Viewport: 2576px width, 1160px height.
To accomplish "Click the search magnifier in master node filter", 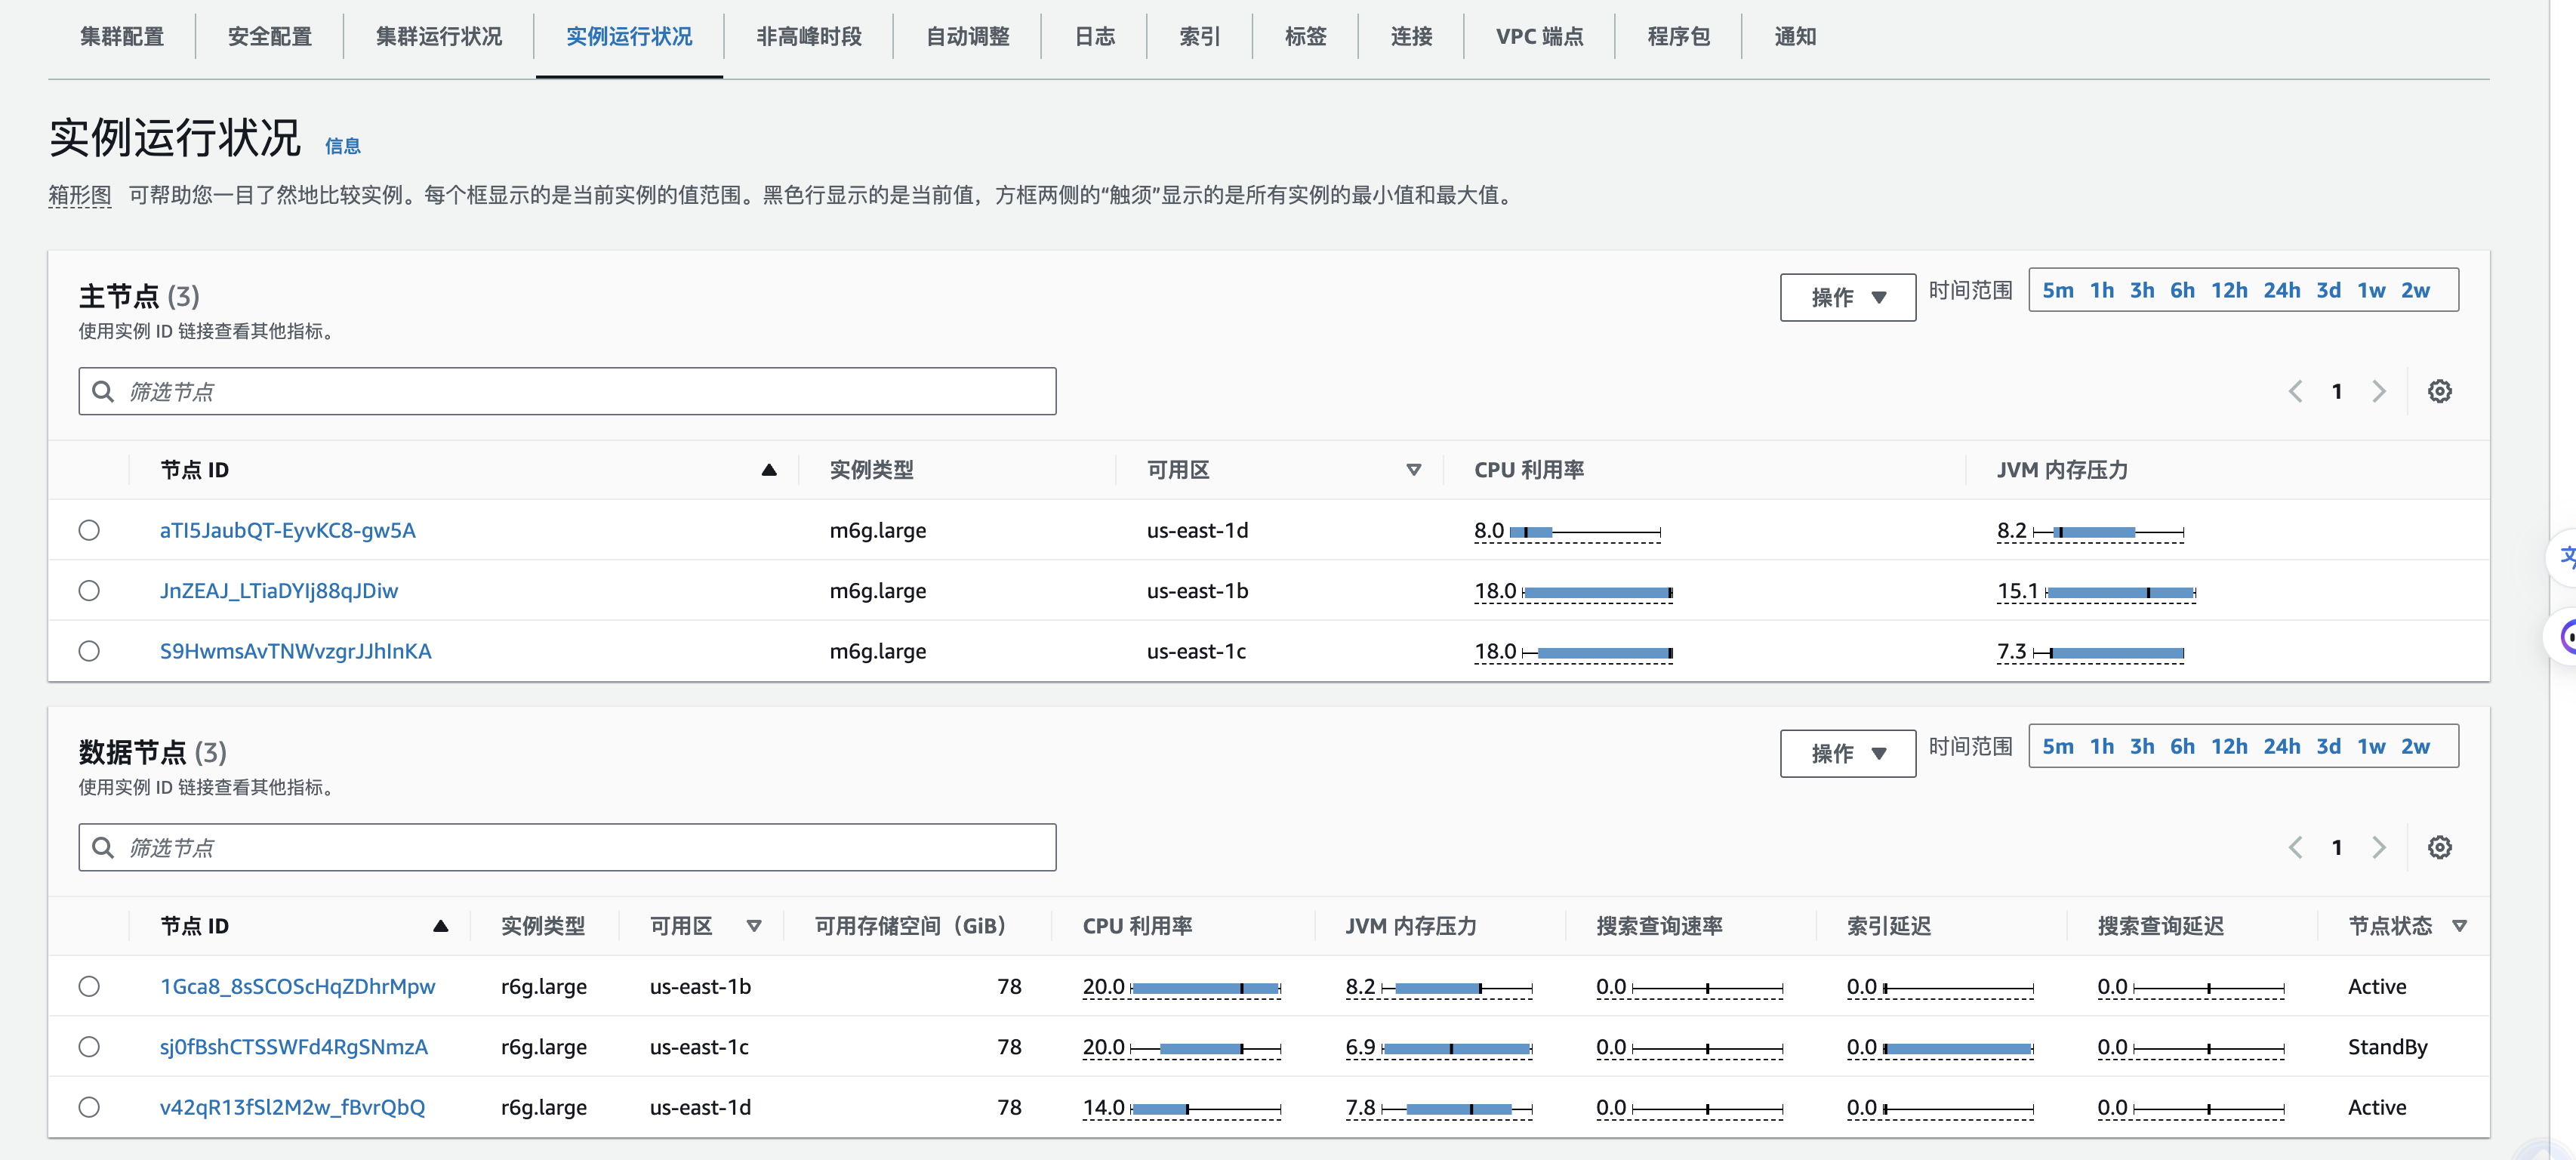I will tap(104, 391).
